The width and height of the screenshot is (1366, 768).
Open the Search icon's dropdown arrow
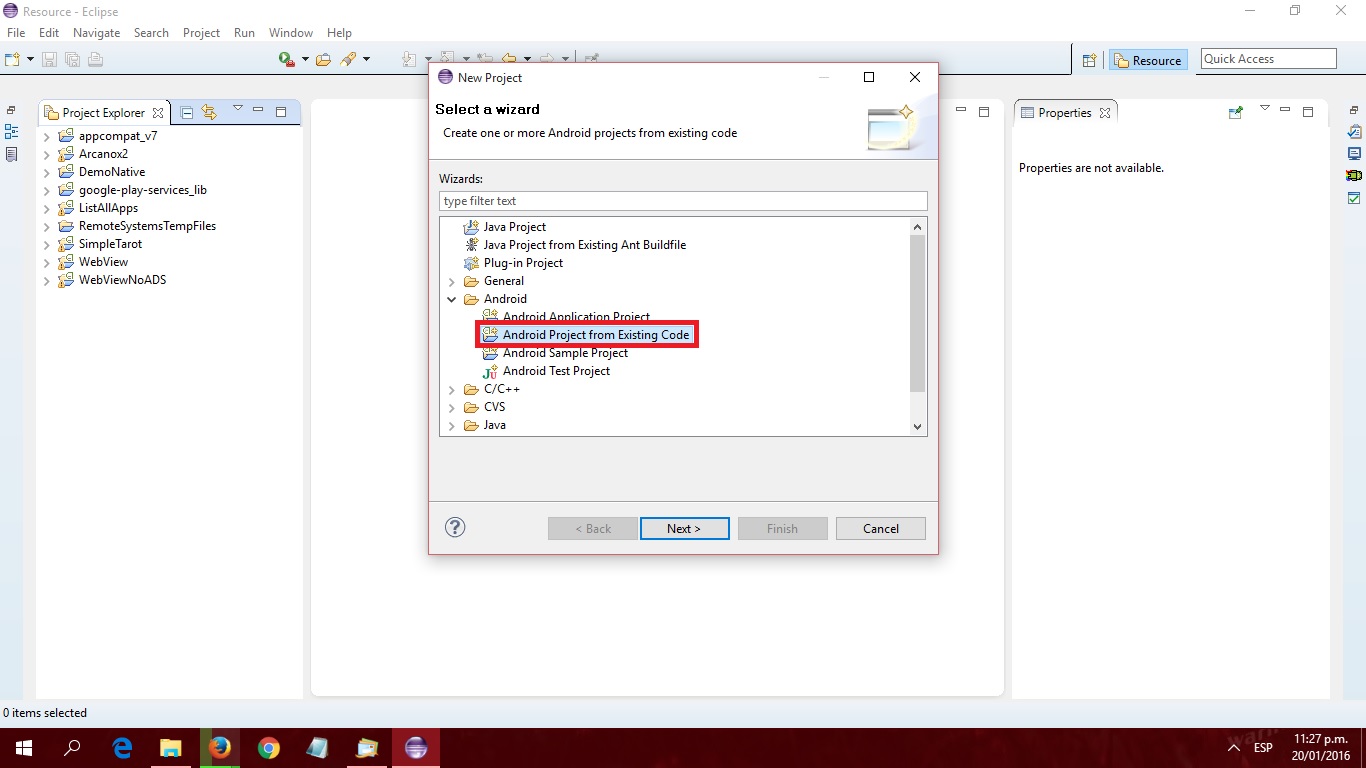366,60
